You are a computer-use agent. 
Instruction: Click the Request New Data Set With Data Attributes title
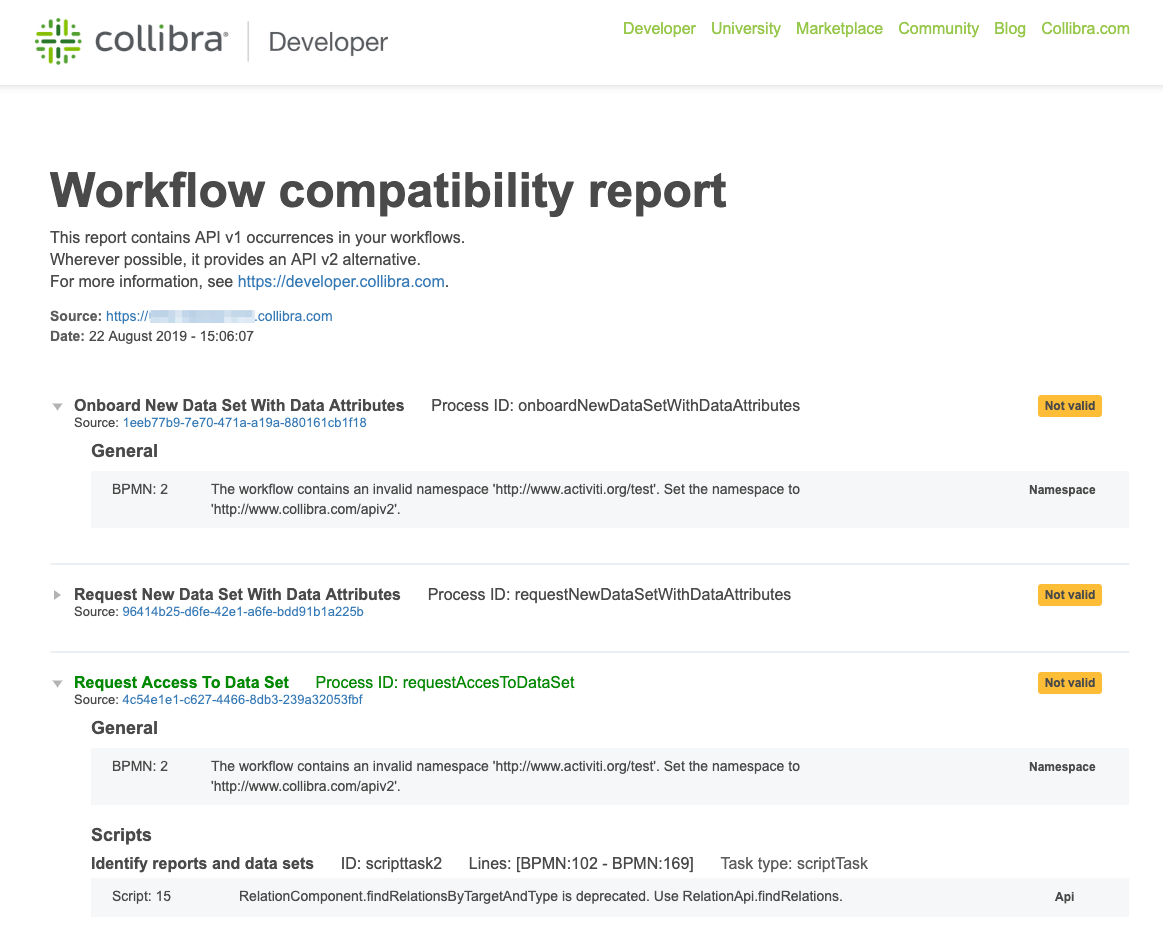point(237,595)
